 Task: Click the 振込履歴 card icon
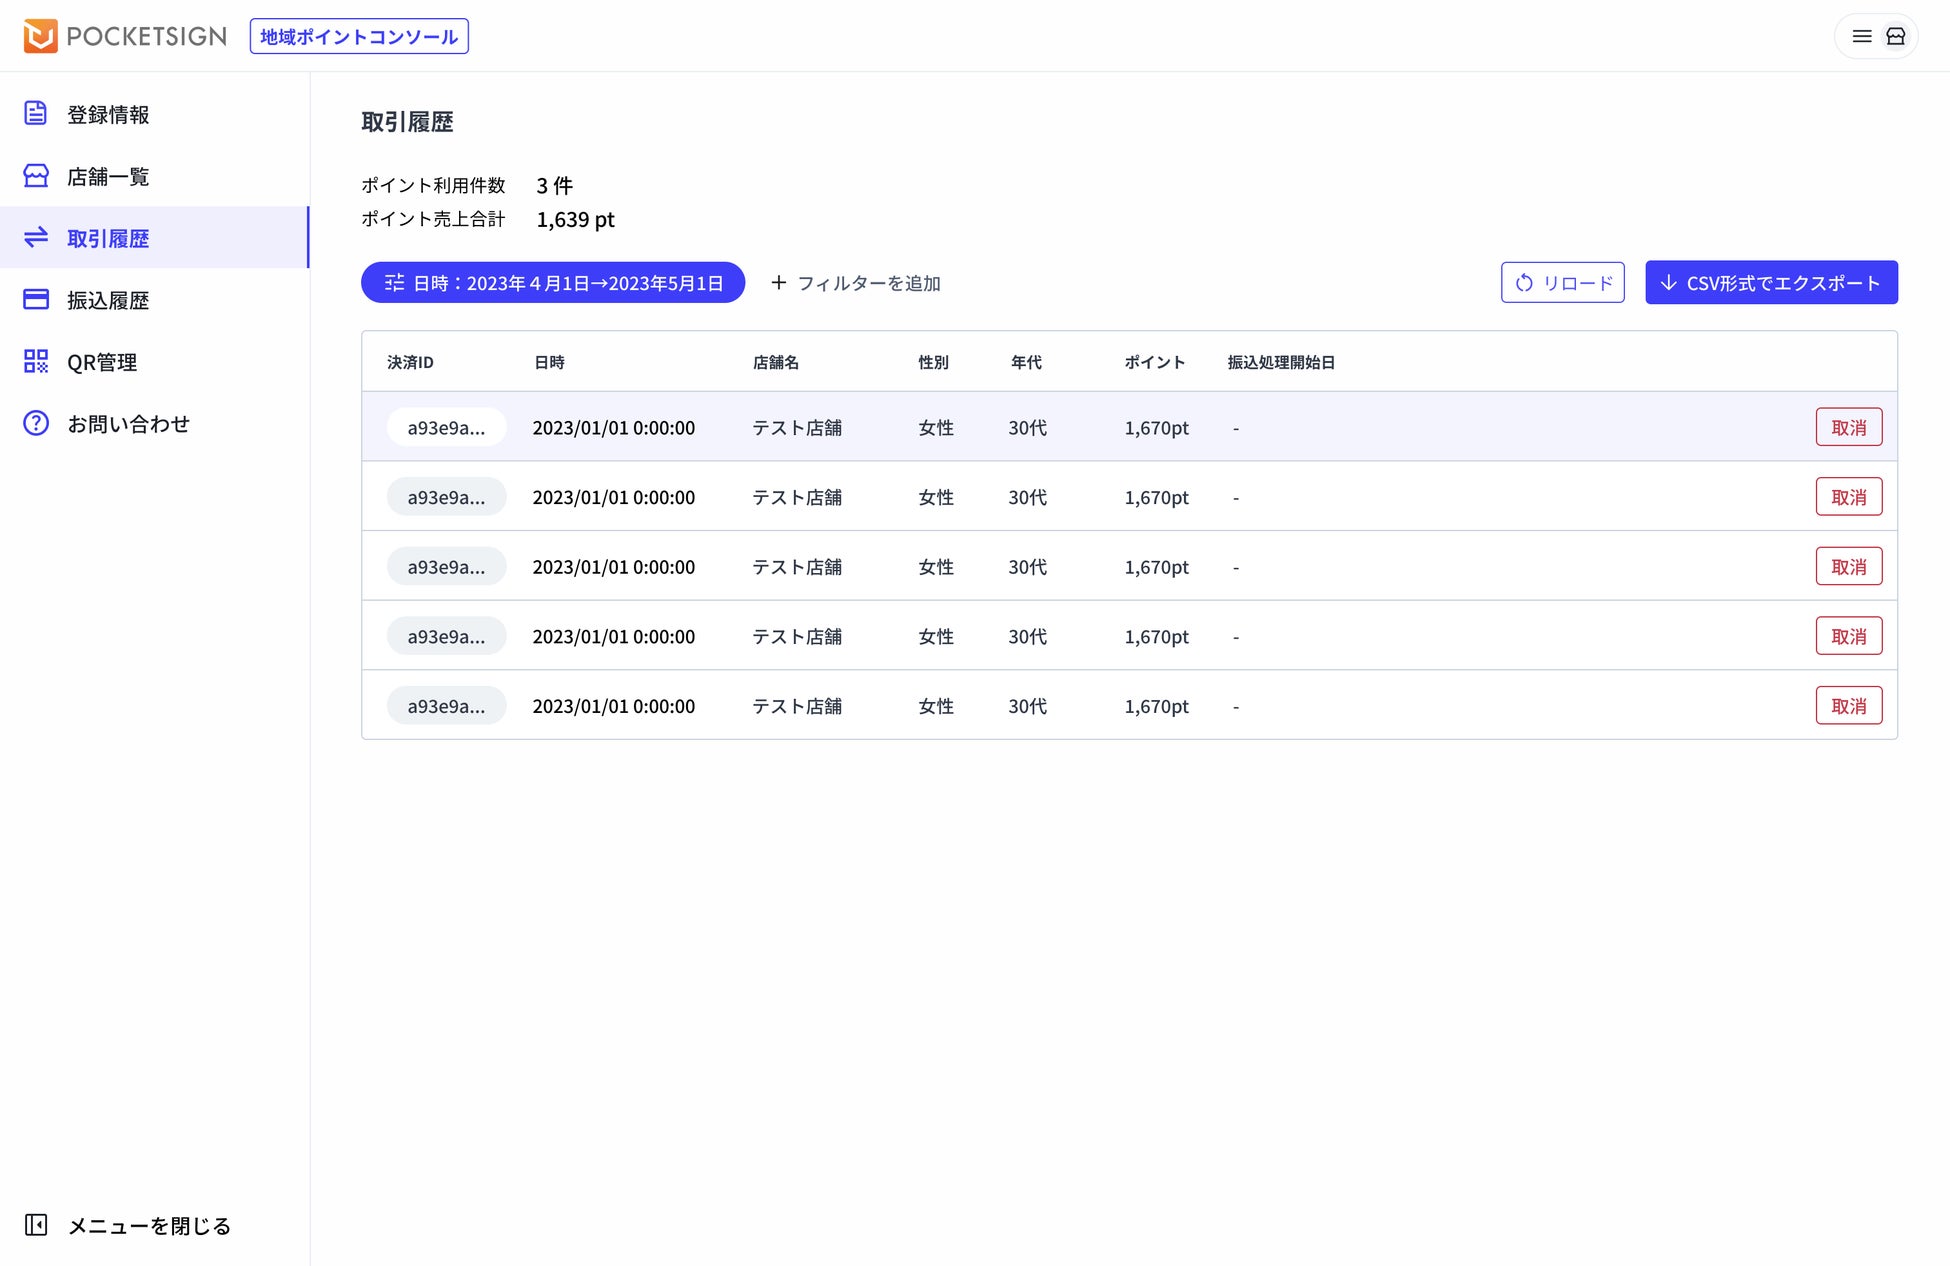point(36,300)
